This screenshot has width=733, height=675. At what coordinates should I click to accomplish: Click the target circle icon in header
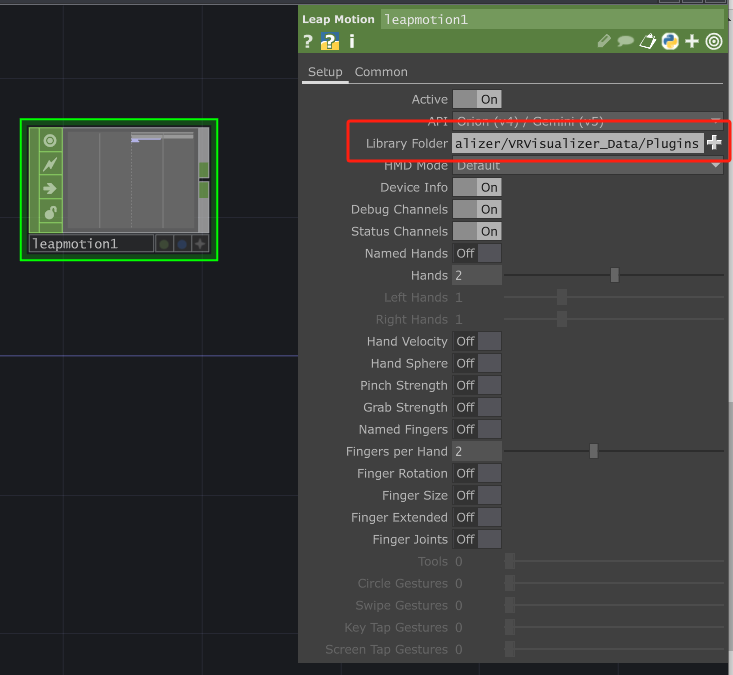(714, 41)
